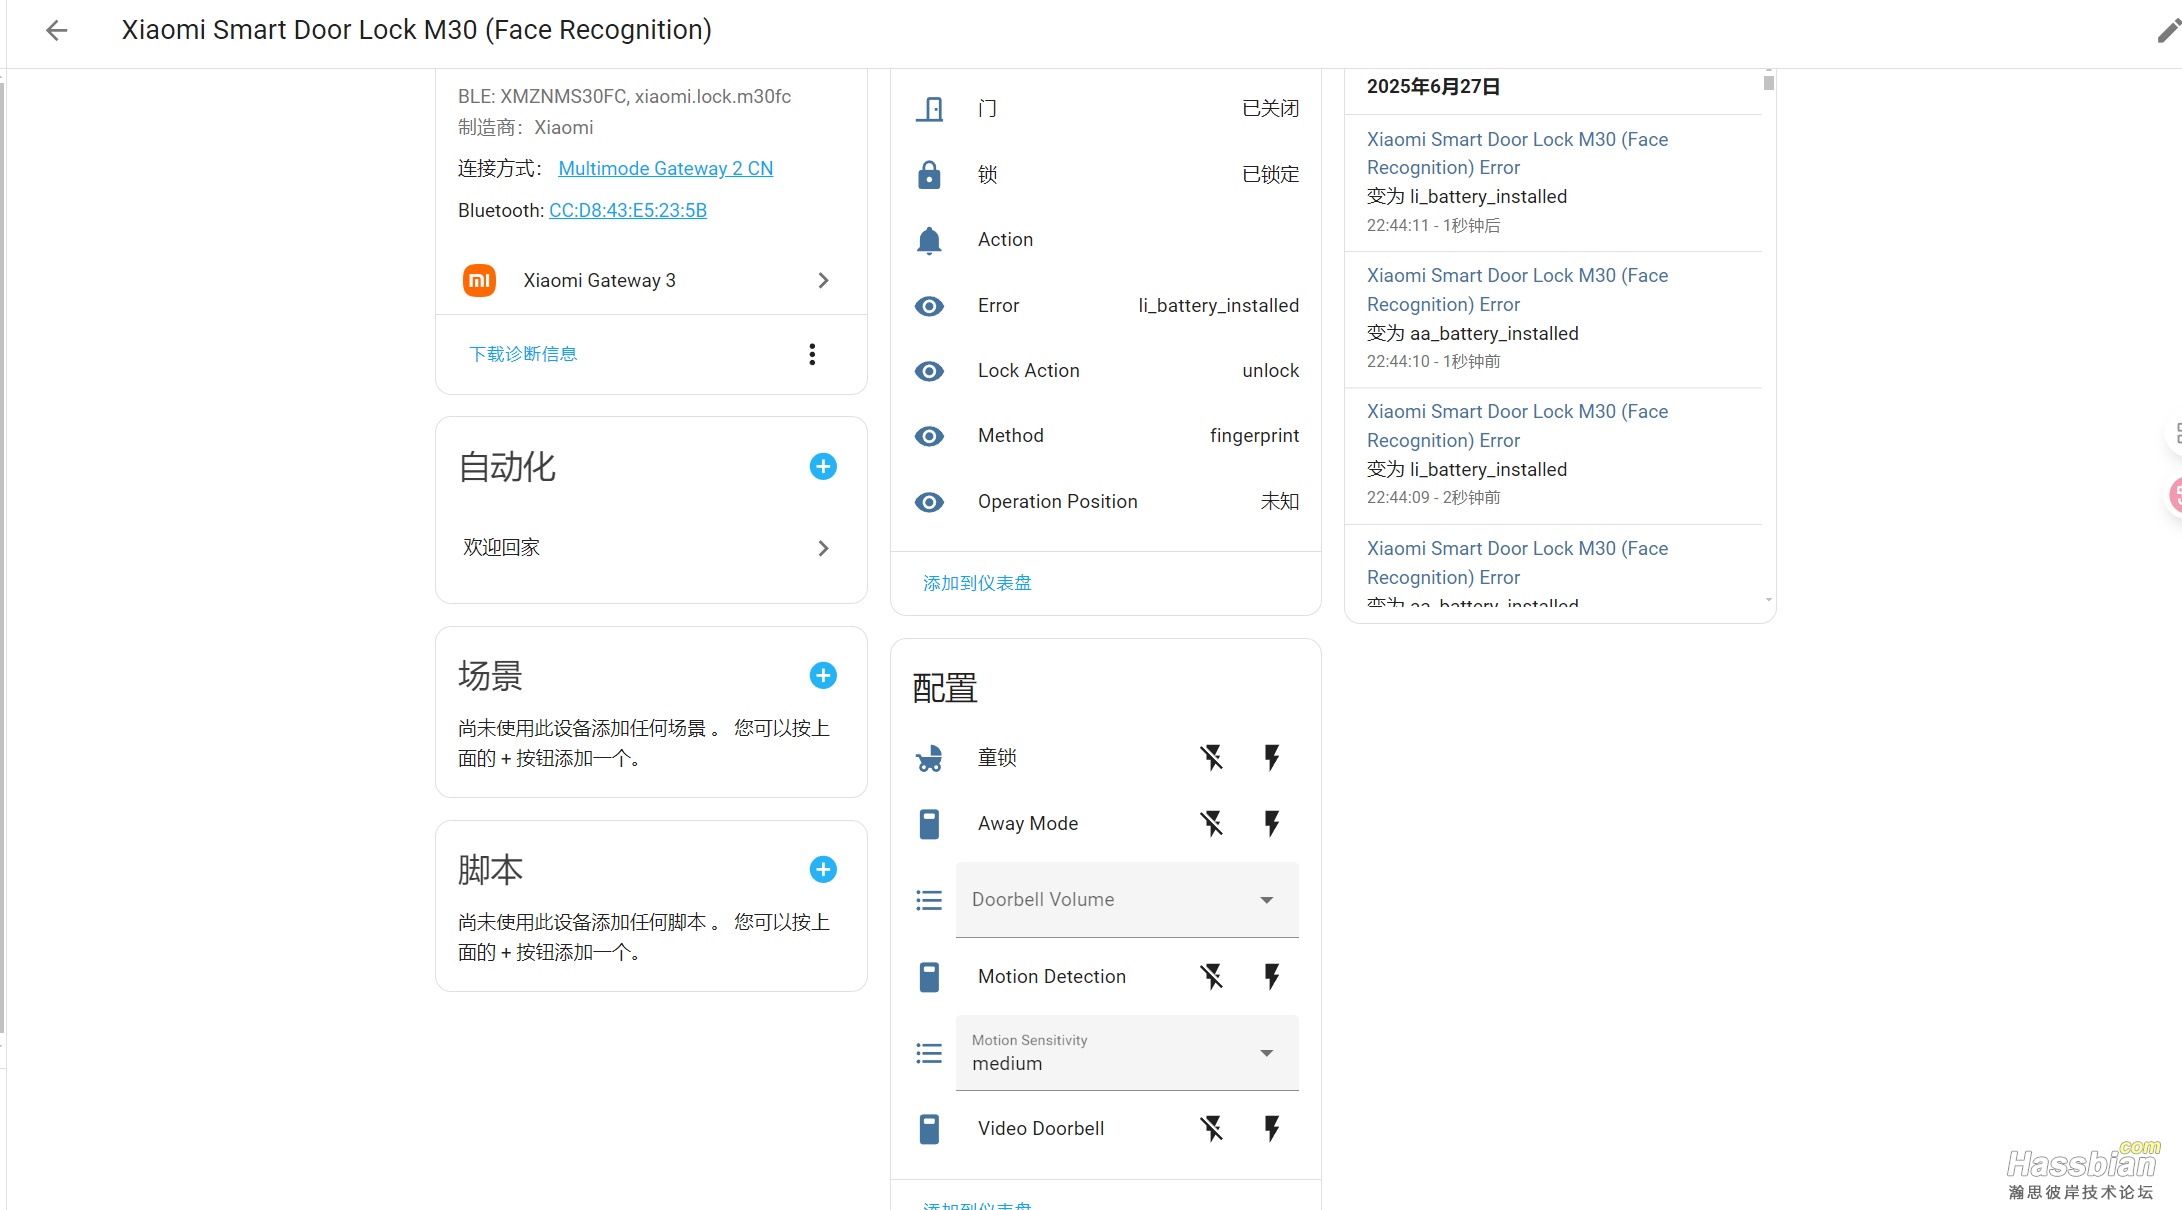The width and height of the screenshot is (2182, 1210).
Task: Turn on 童锁 child lock
Action: [1272, 758]
